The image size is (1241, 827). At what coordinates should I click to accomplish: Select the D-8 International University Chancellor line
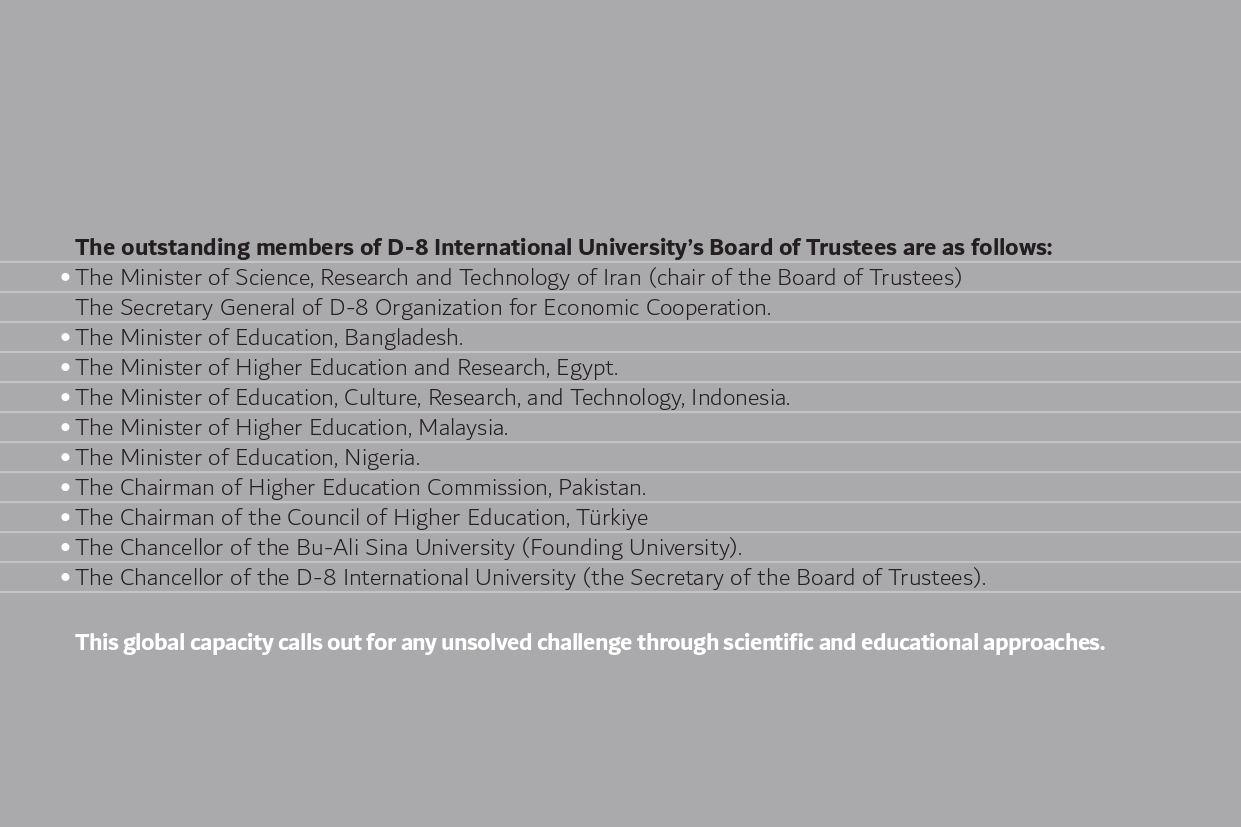[531, 577]
